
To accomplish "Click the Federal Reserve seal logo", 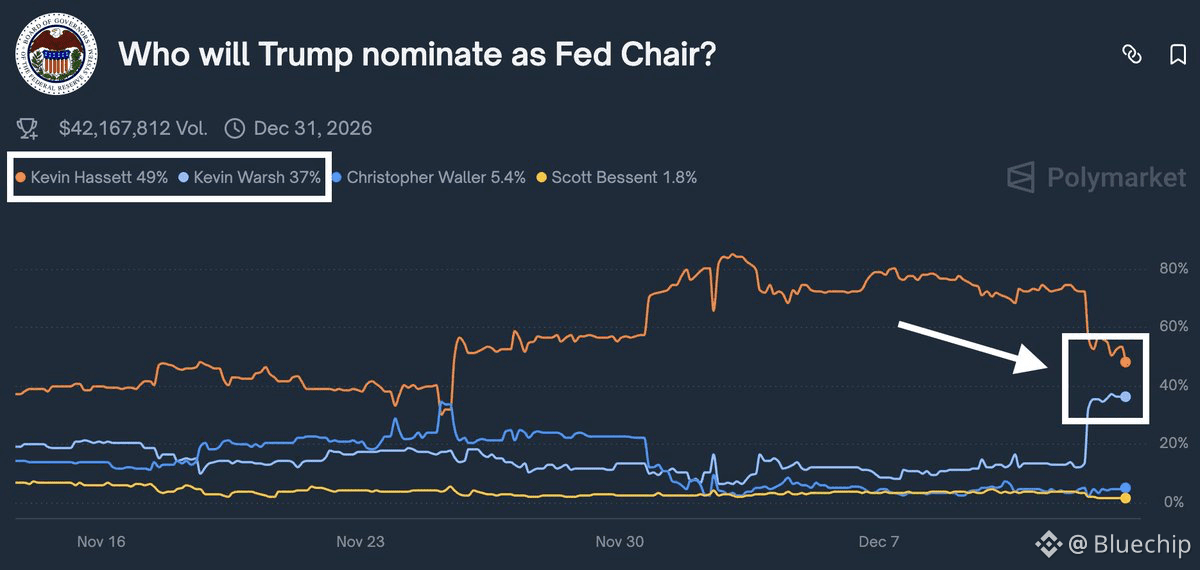I will (x=55, y=55).
